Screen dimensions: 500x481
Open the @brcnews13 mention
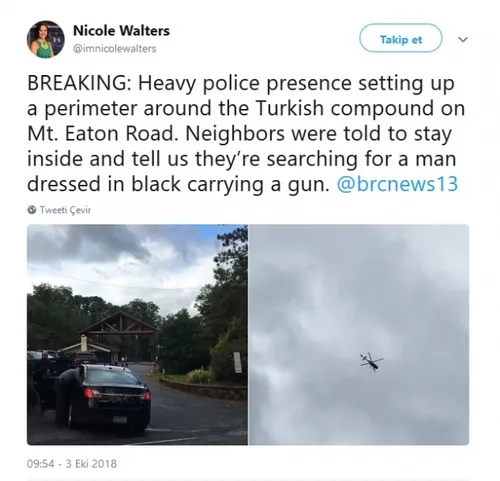coord(397,184)
